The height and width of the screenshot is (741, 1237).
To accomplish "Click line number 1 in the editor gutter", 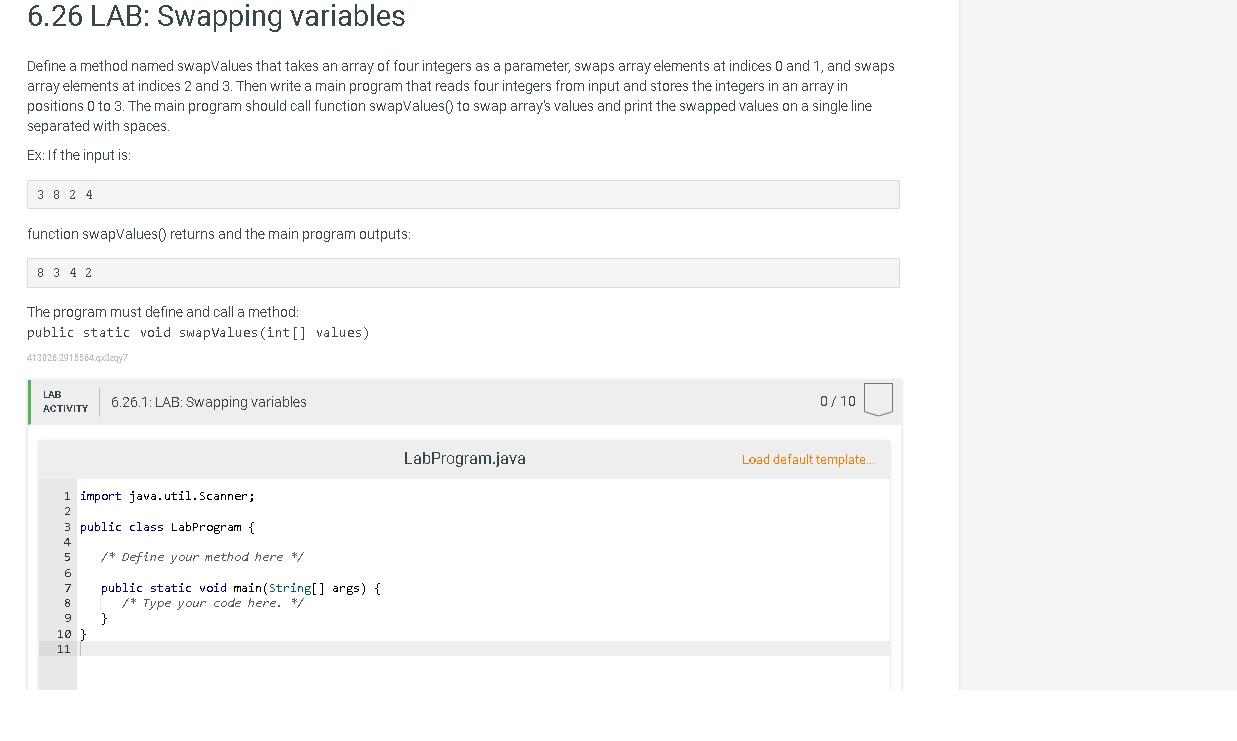I will [x=67, y=496].
